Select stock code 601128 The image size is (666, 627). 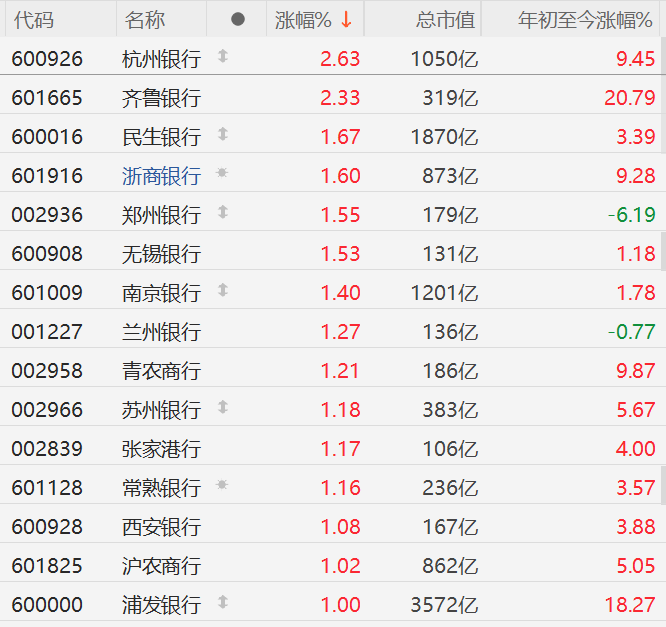(47, 488)
